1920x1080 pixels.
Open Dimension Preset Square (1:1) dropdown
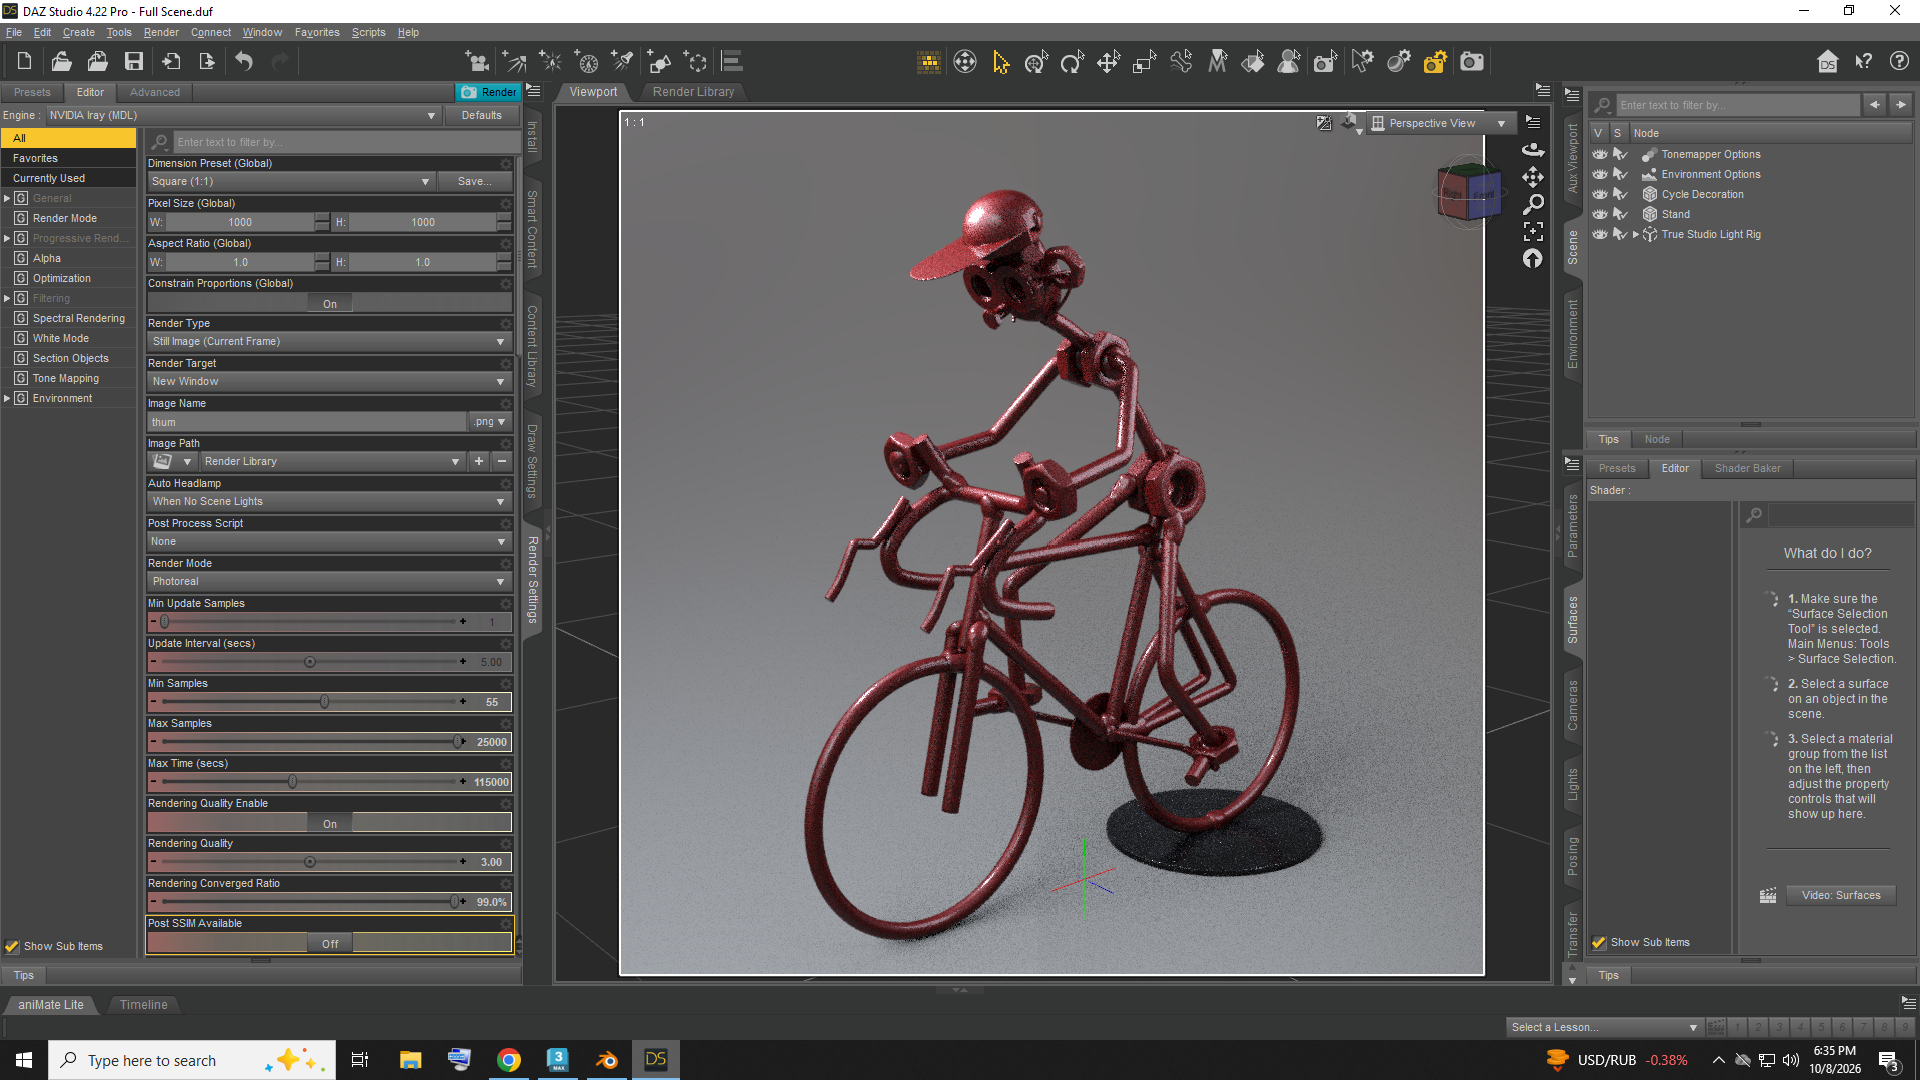tap(290, 181)
